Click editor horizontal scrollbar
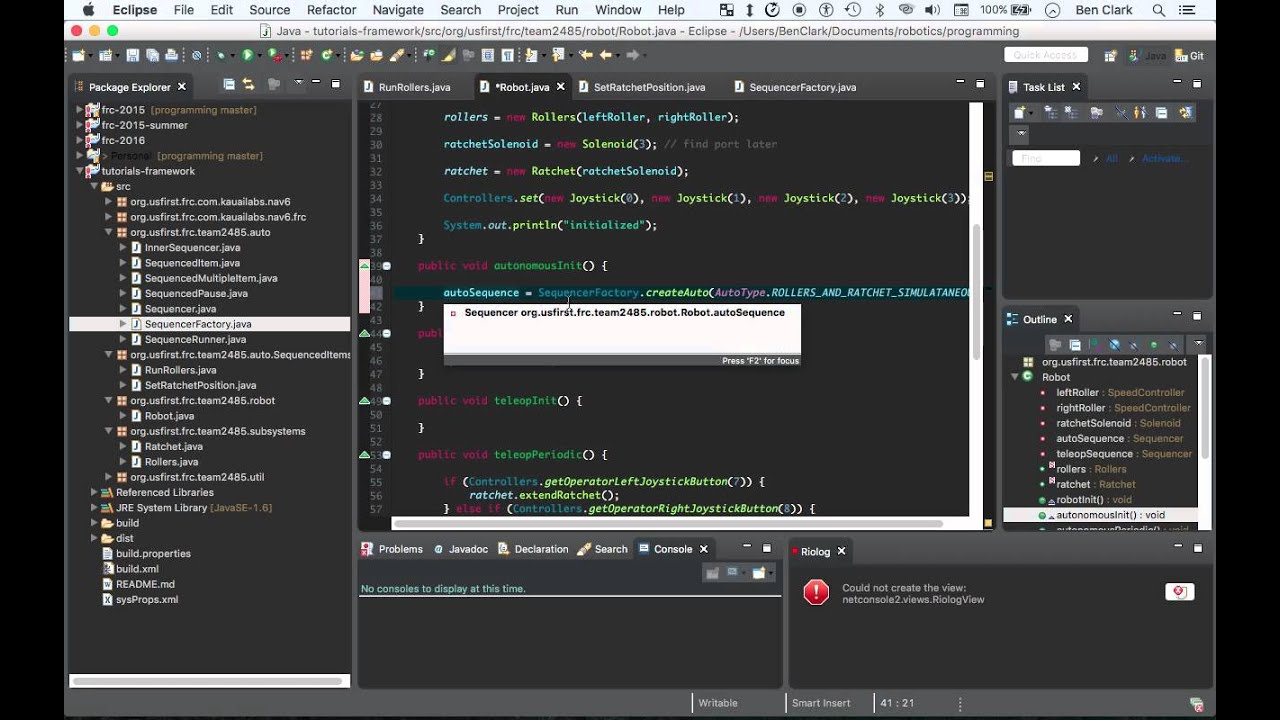The image size is (1280, 720). click(x=667, y=523)
